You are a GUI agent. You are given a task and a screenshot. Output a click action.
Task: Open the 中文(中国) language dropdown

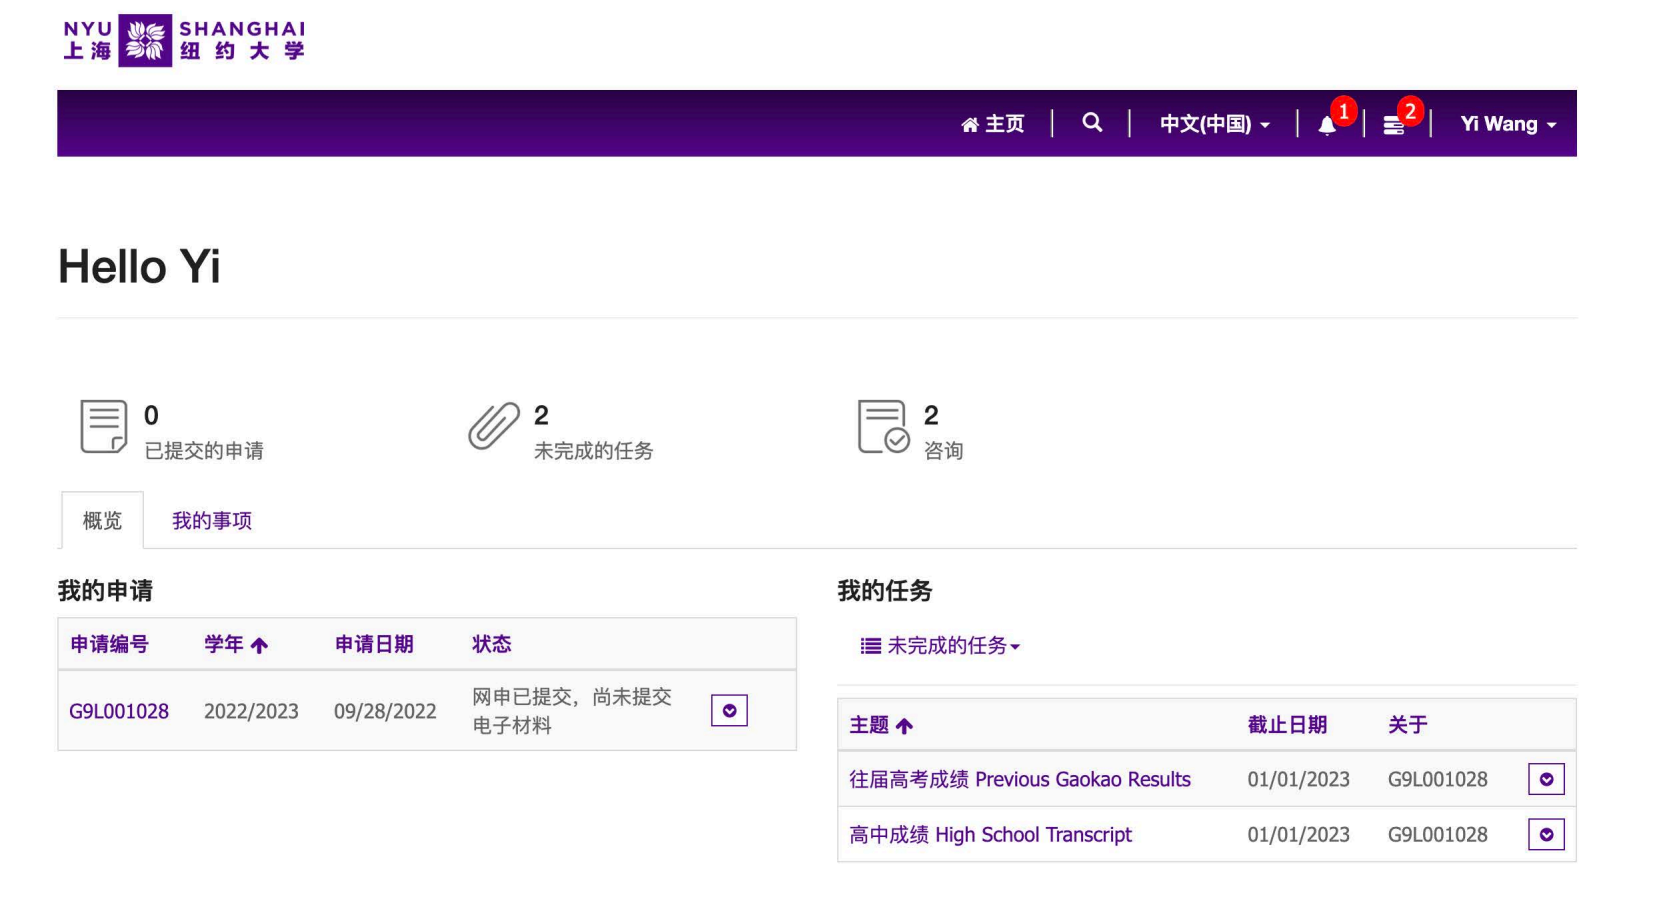point(1213,123)
